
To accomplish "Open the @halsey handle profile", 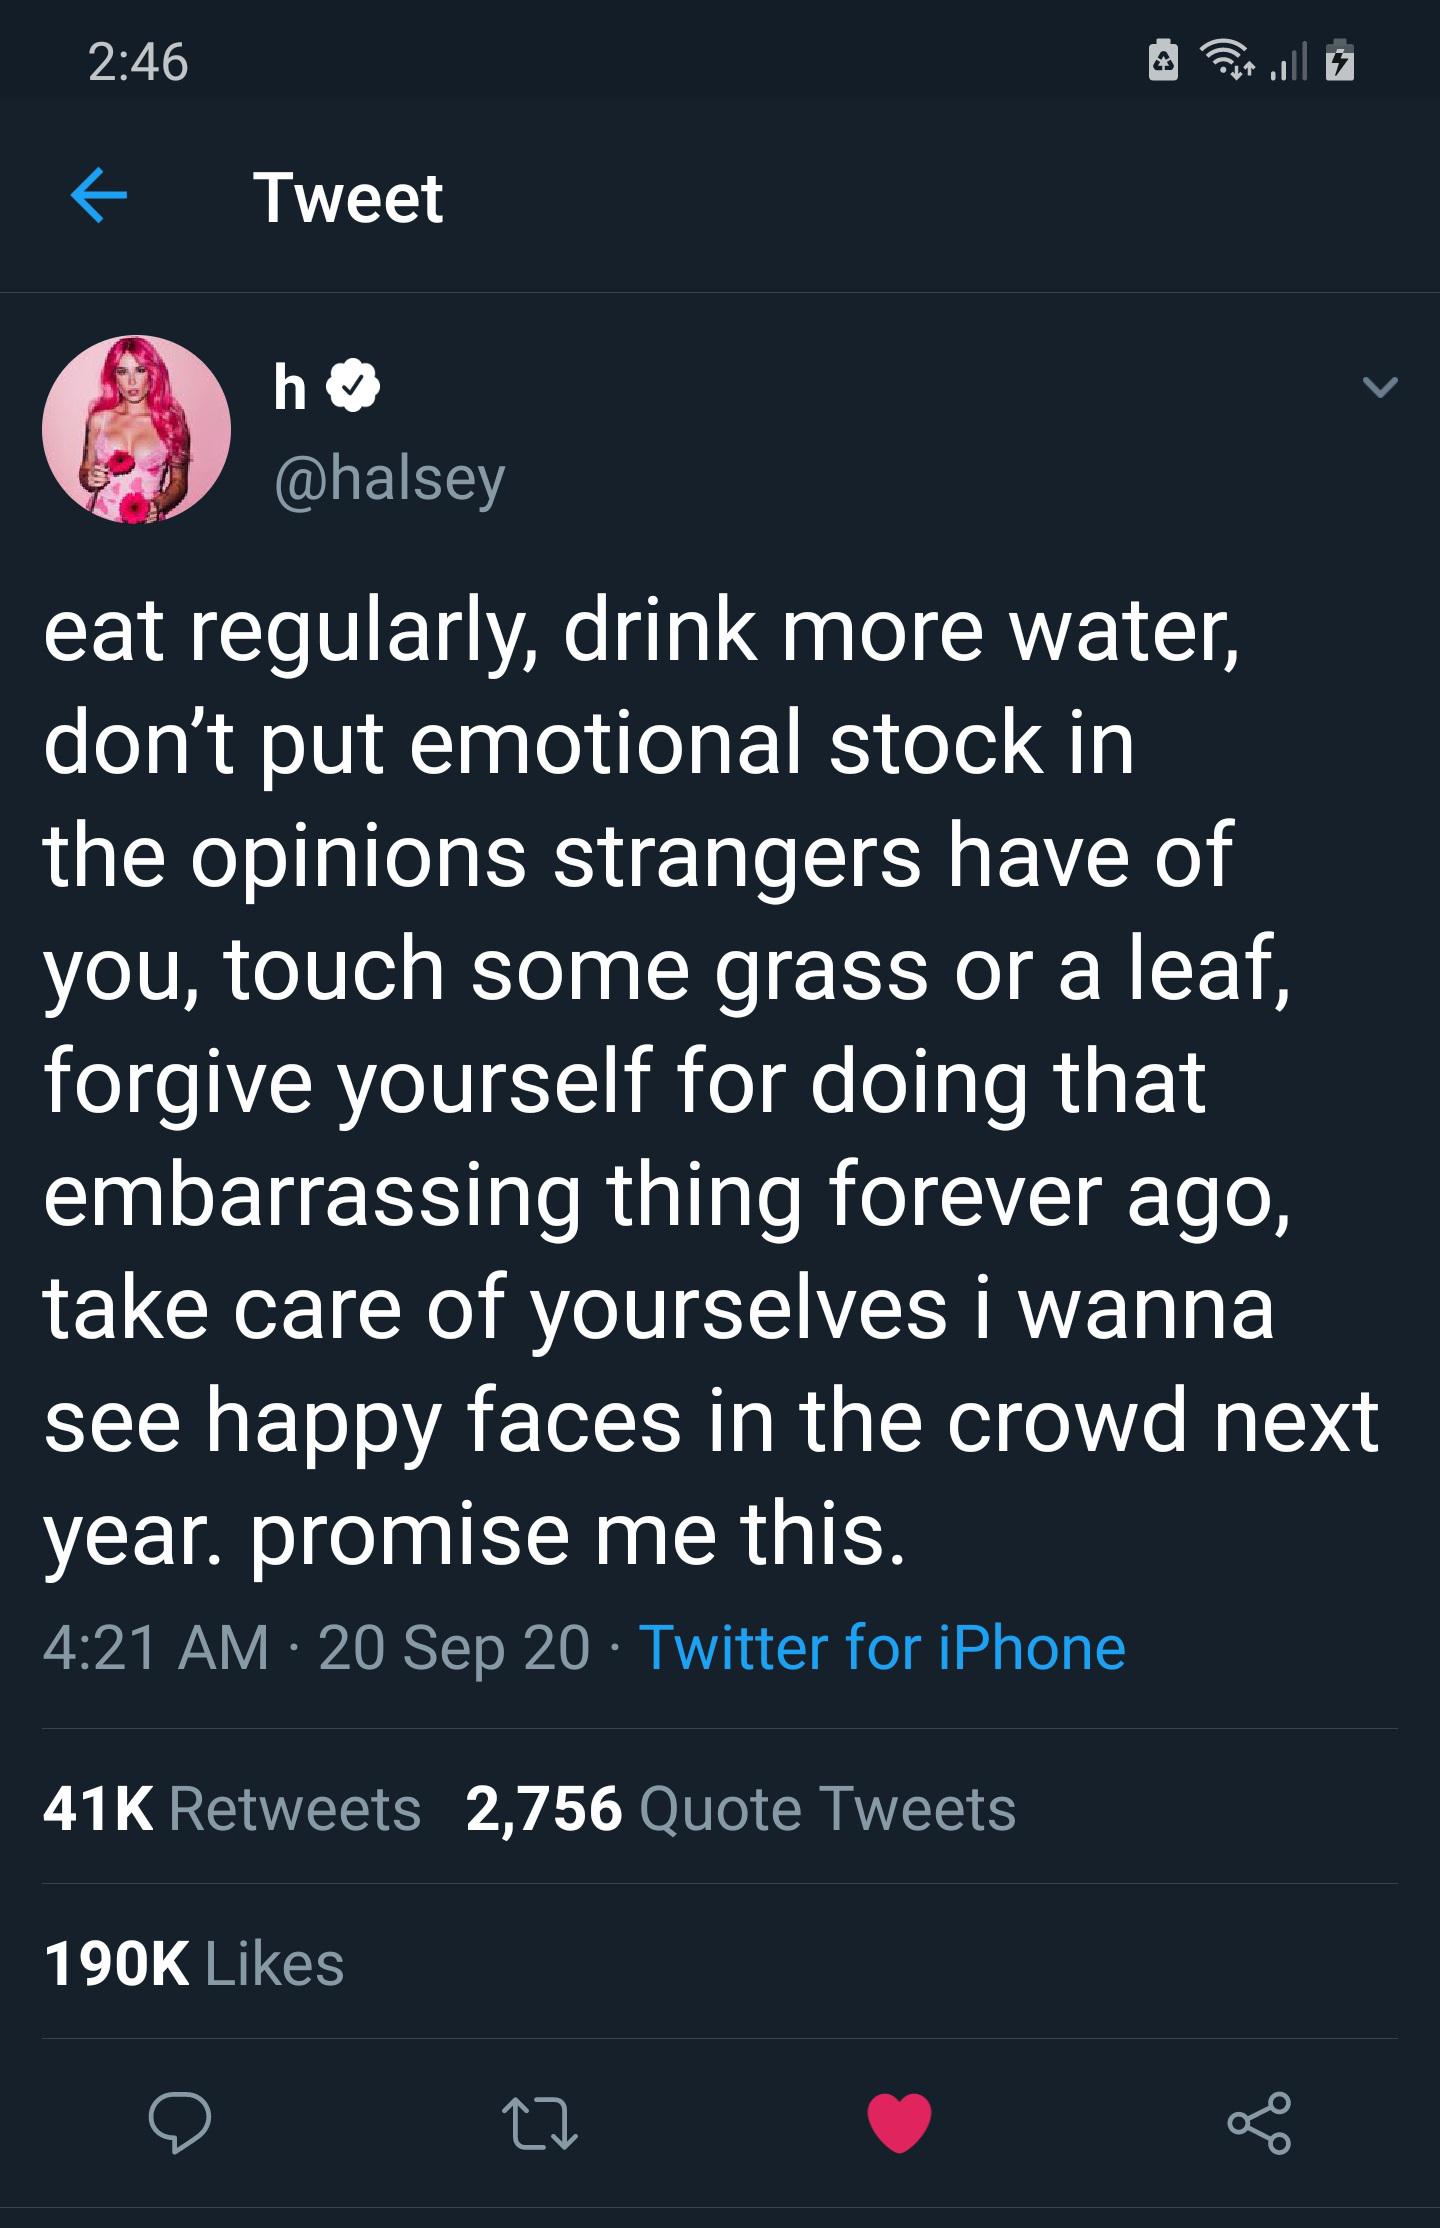I will (x=389, y=479).
